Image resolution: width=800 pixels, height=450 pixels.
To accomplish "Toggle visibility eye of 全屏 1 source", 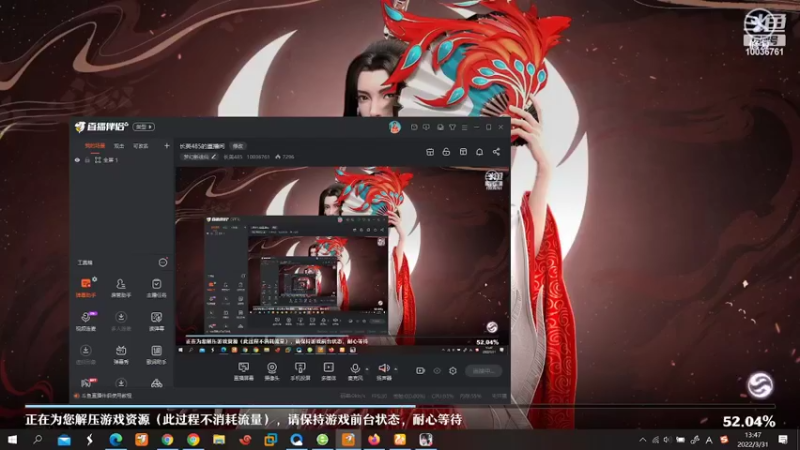I will (78, 160).
